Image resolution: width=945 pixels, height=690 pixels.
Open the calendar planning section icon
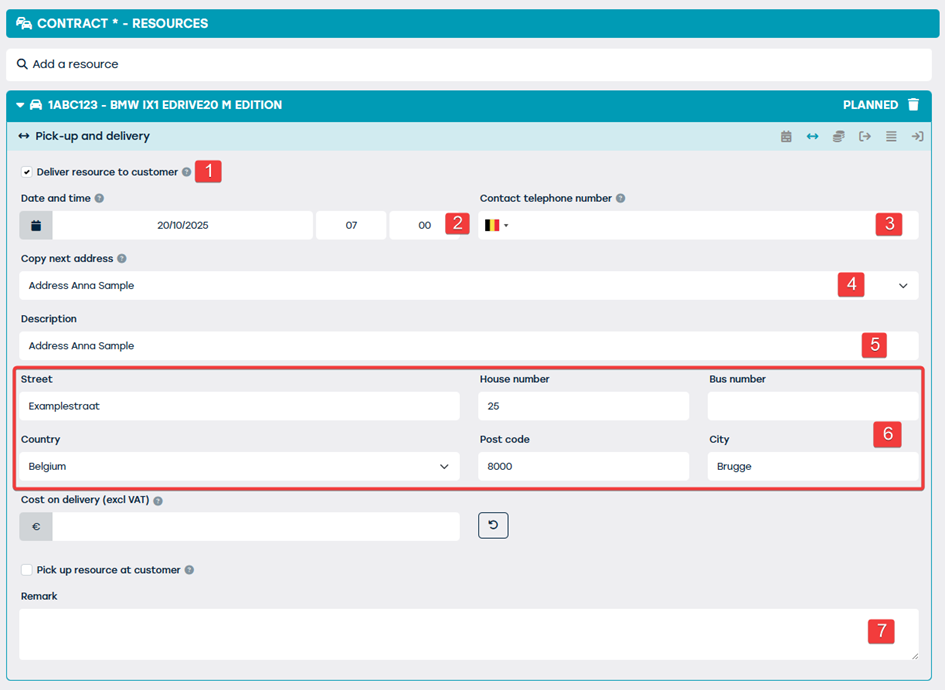[786, 136]
